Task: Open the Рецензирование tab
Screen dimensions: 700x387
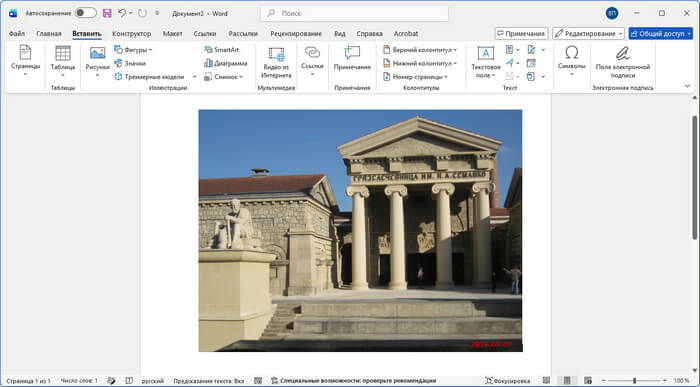Action: [x=296, y=33]
